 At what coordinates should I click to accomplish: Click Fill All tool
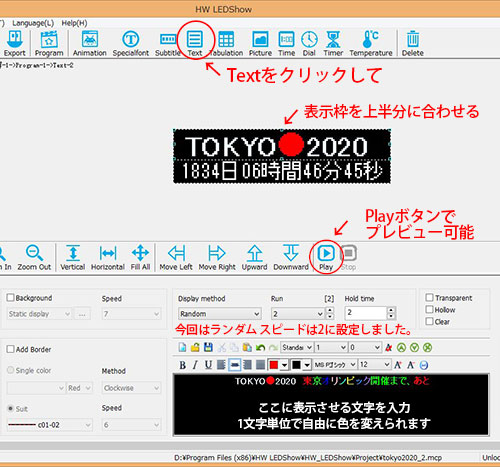[x=140, y=258]
